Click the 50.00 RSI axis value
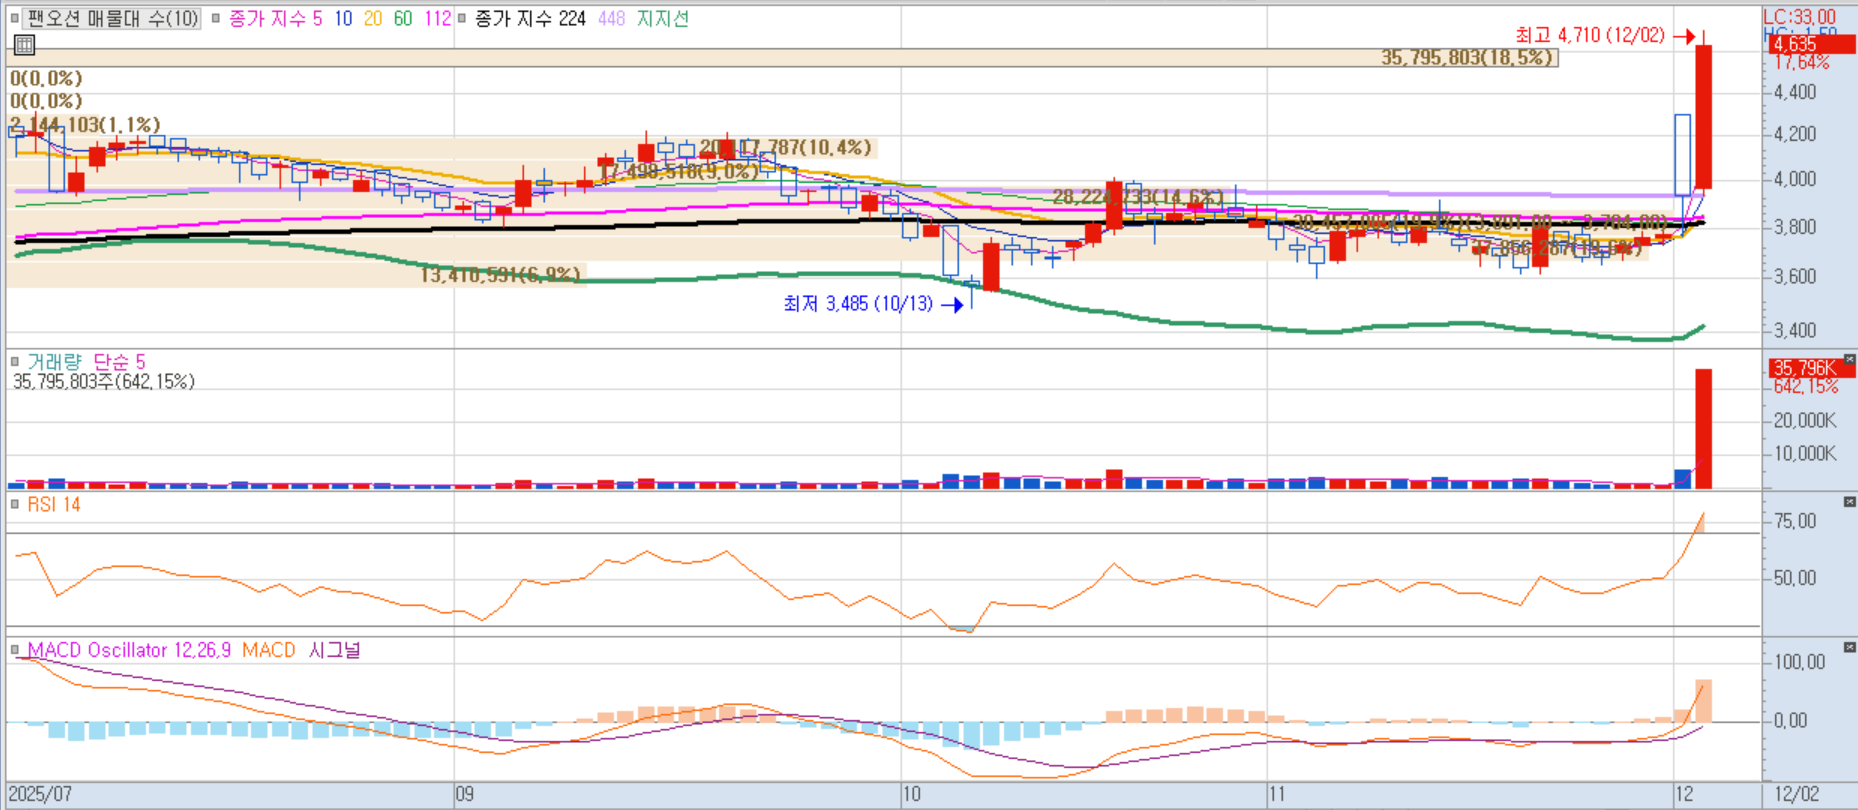Screen dimensions: 1858x810 click(x=1795, y=577)
